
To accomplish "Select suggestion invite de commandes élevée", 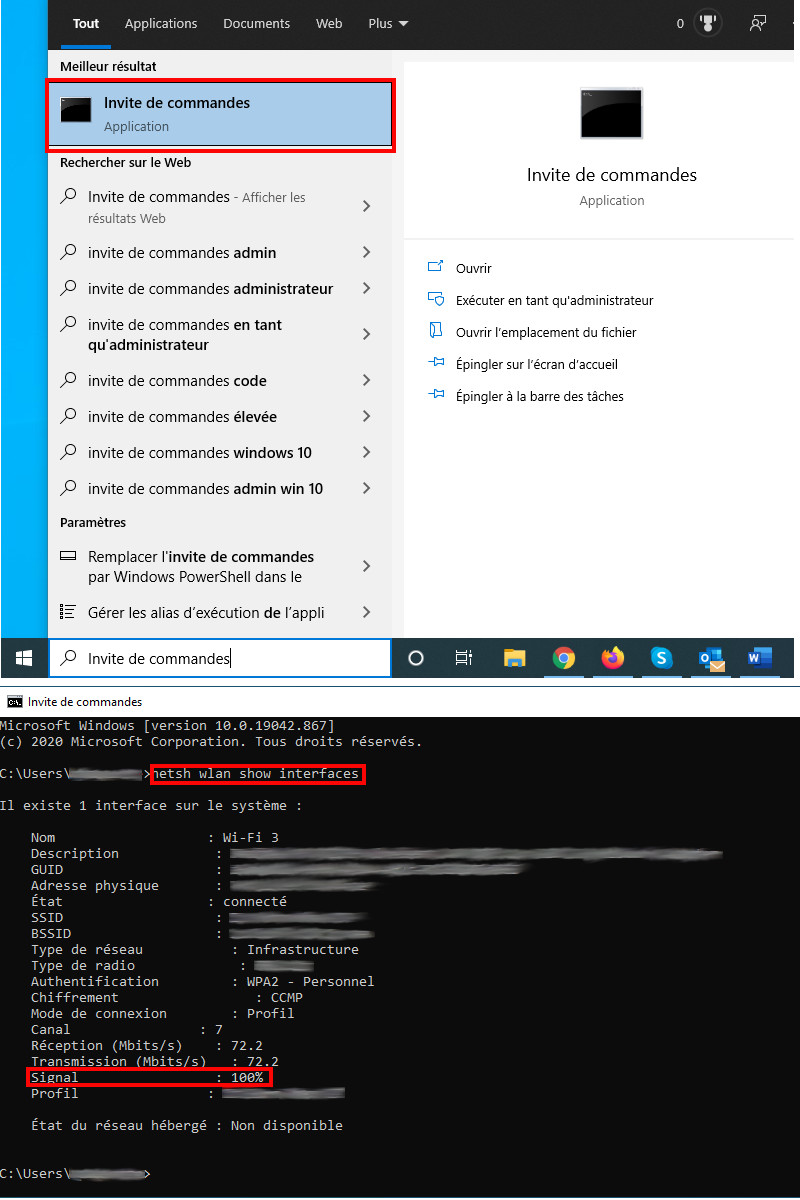I will [182, 417].
